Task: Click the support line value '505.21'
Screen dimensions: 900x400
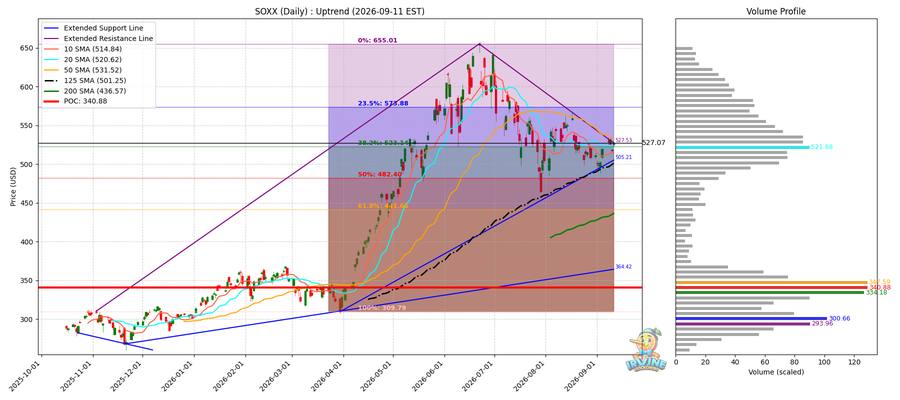Action: tap(623, 157)
